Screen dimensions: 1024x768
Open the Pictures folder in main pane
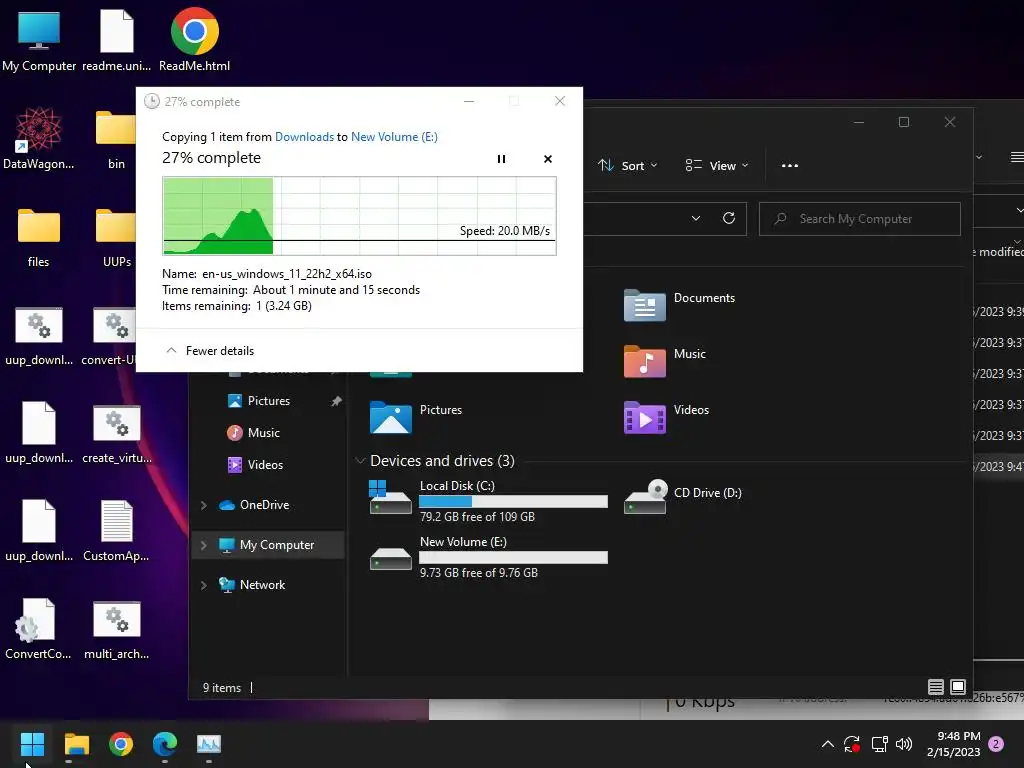pyautogui.click(x=416, y=417)
